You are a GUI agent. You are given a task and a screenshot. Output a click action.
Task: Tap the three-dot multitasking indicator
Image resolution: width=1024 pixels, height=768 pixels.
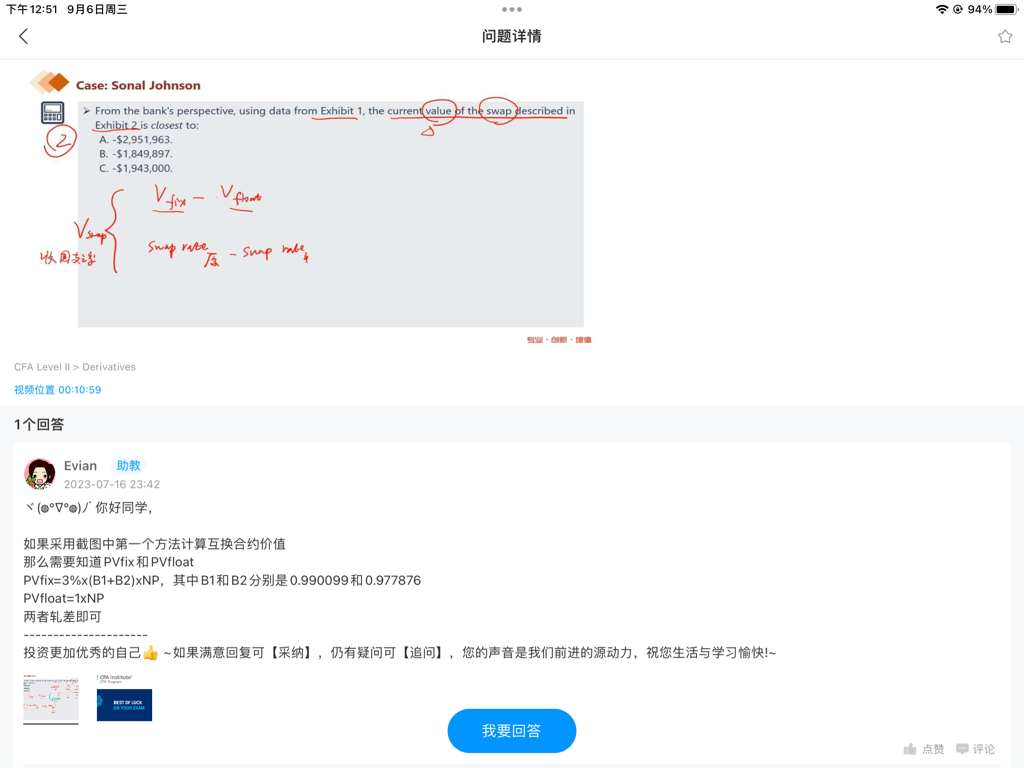[x=511, y=9]
